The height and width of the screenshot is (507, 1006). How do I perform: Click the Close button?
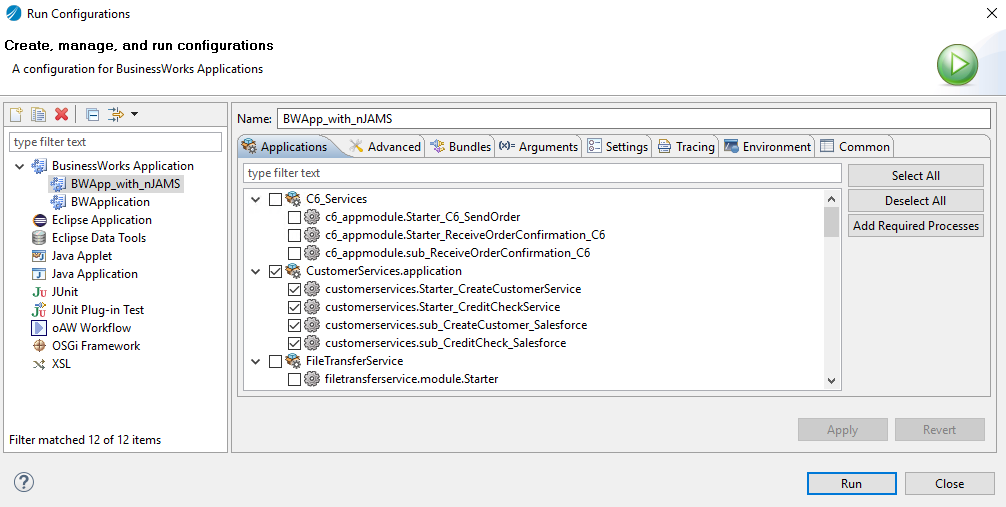(x=950, y=483)
